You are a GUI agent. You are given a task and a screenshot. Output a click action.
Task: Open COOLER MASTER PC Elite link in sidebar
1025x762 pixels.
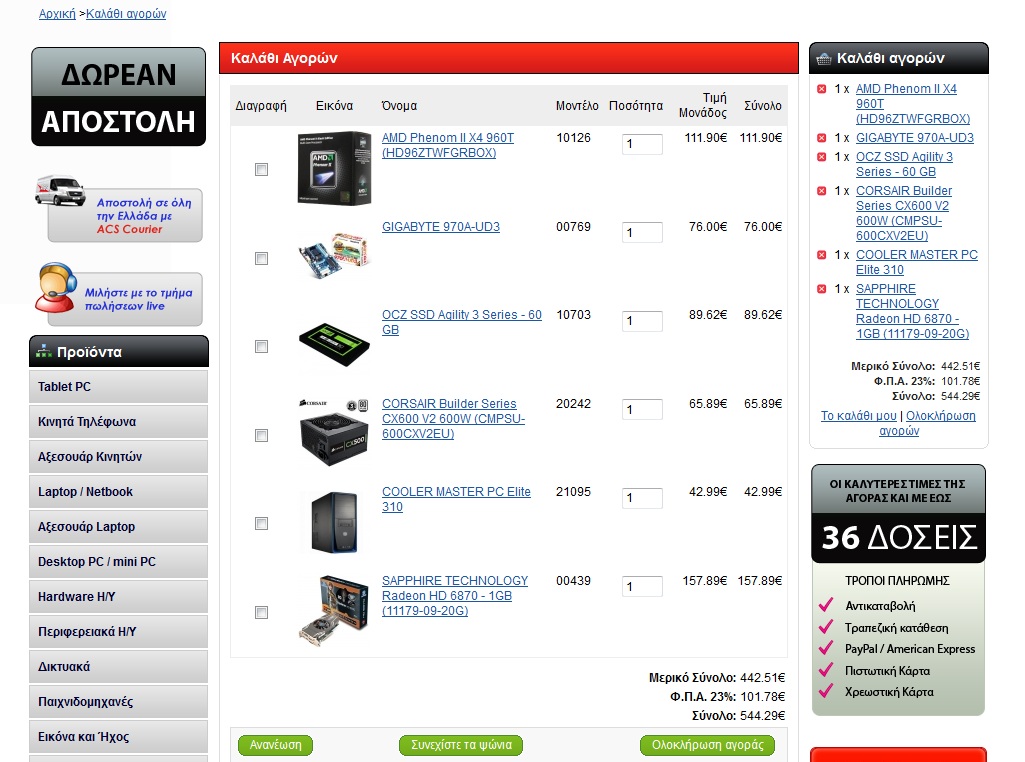click(x=916, y=262)
